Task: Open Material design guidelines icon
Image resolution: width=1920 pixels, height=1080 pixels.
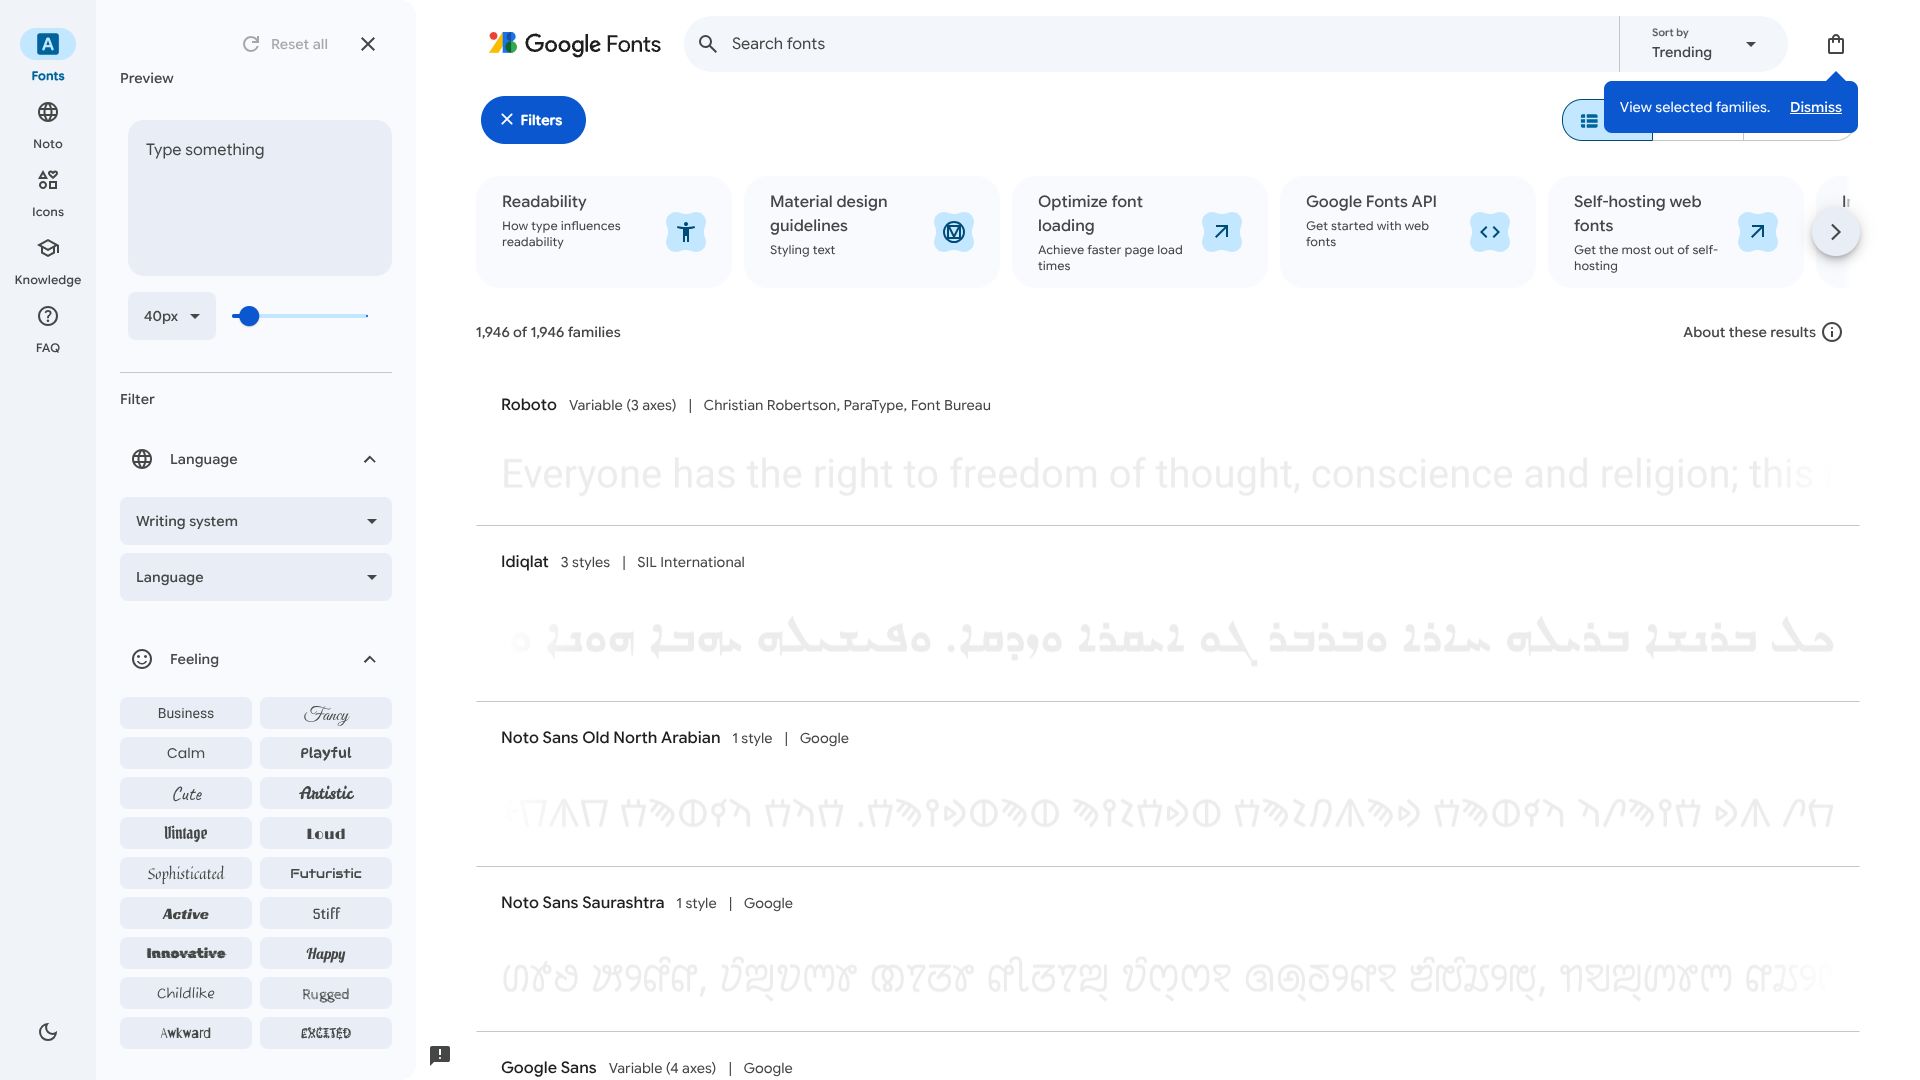Action: [954, 232]
